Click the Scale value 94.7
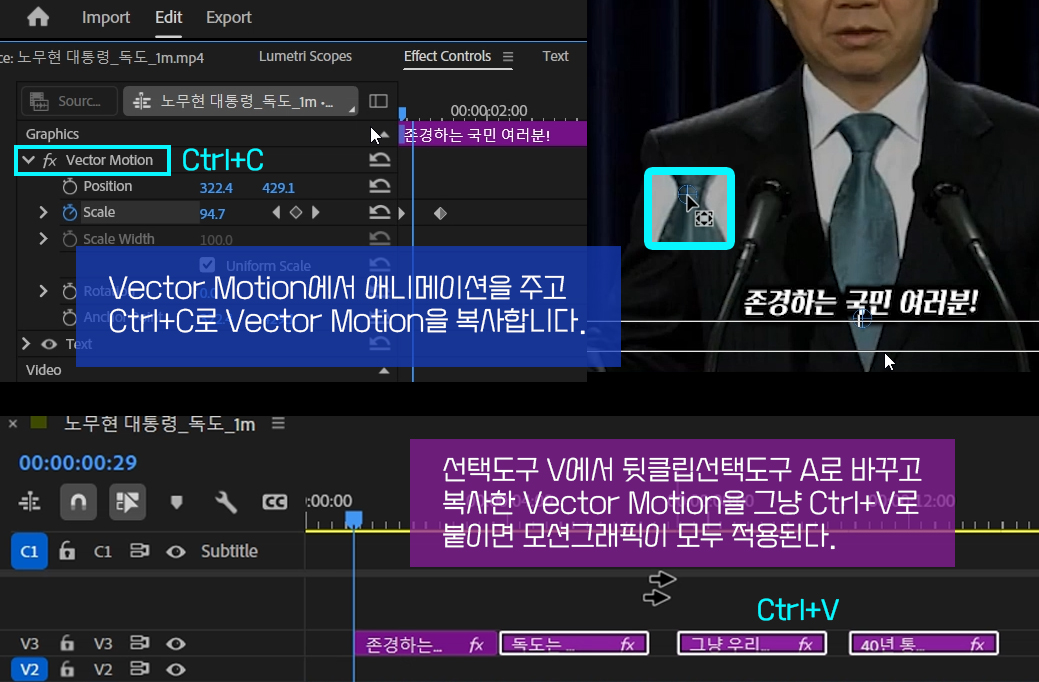 (x=212, y=213)
